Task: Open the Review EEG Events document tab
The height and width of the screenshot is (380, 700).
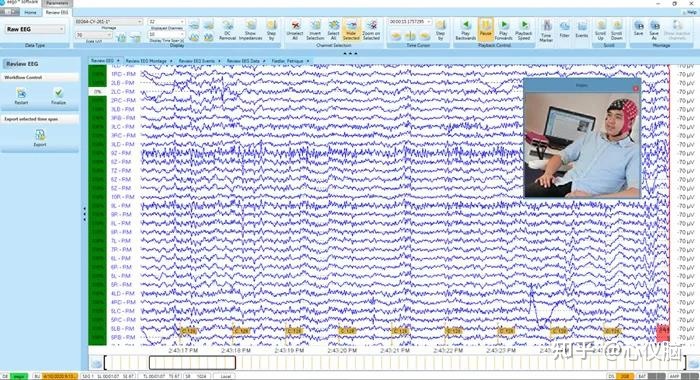Action: (196, 61)
